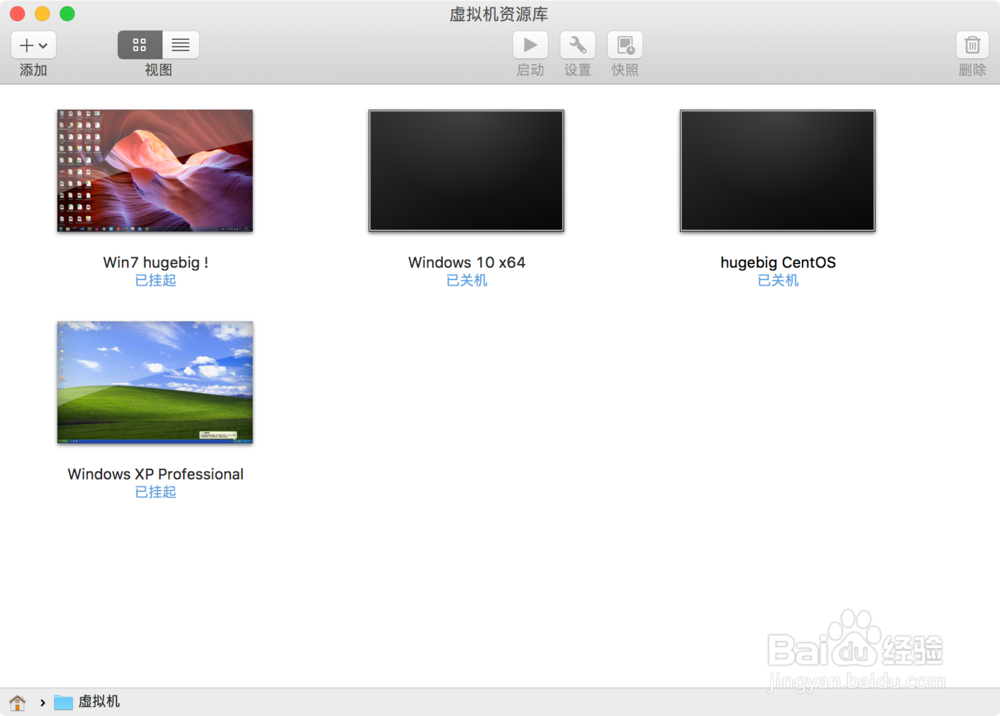The width and height of the screenshot is (1000, 716).
Task: Open the Win7 hugebig VM thumbnail
Action: point(155,170)
